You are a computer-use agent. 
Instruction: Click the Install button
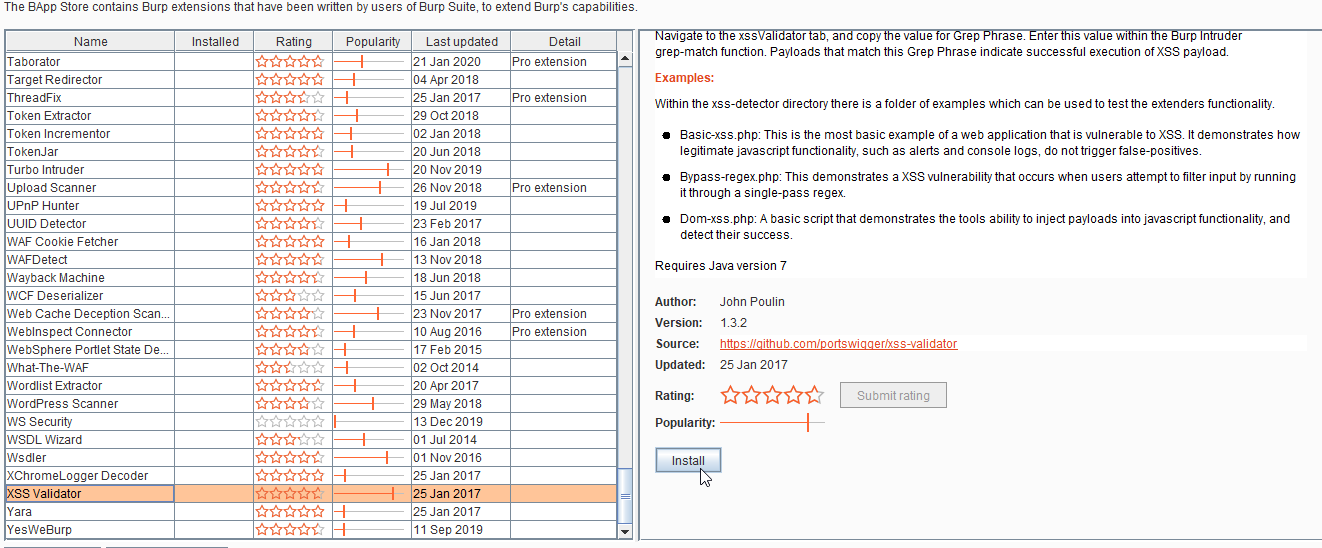pos(688,461)
